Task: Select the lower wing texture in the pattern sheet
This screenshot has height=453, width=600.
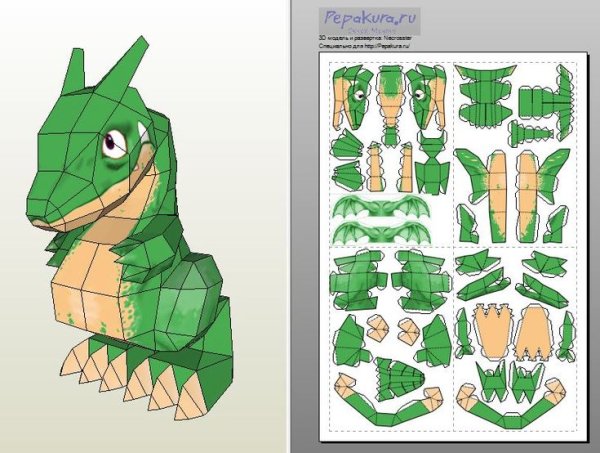Action: [382, 232]
